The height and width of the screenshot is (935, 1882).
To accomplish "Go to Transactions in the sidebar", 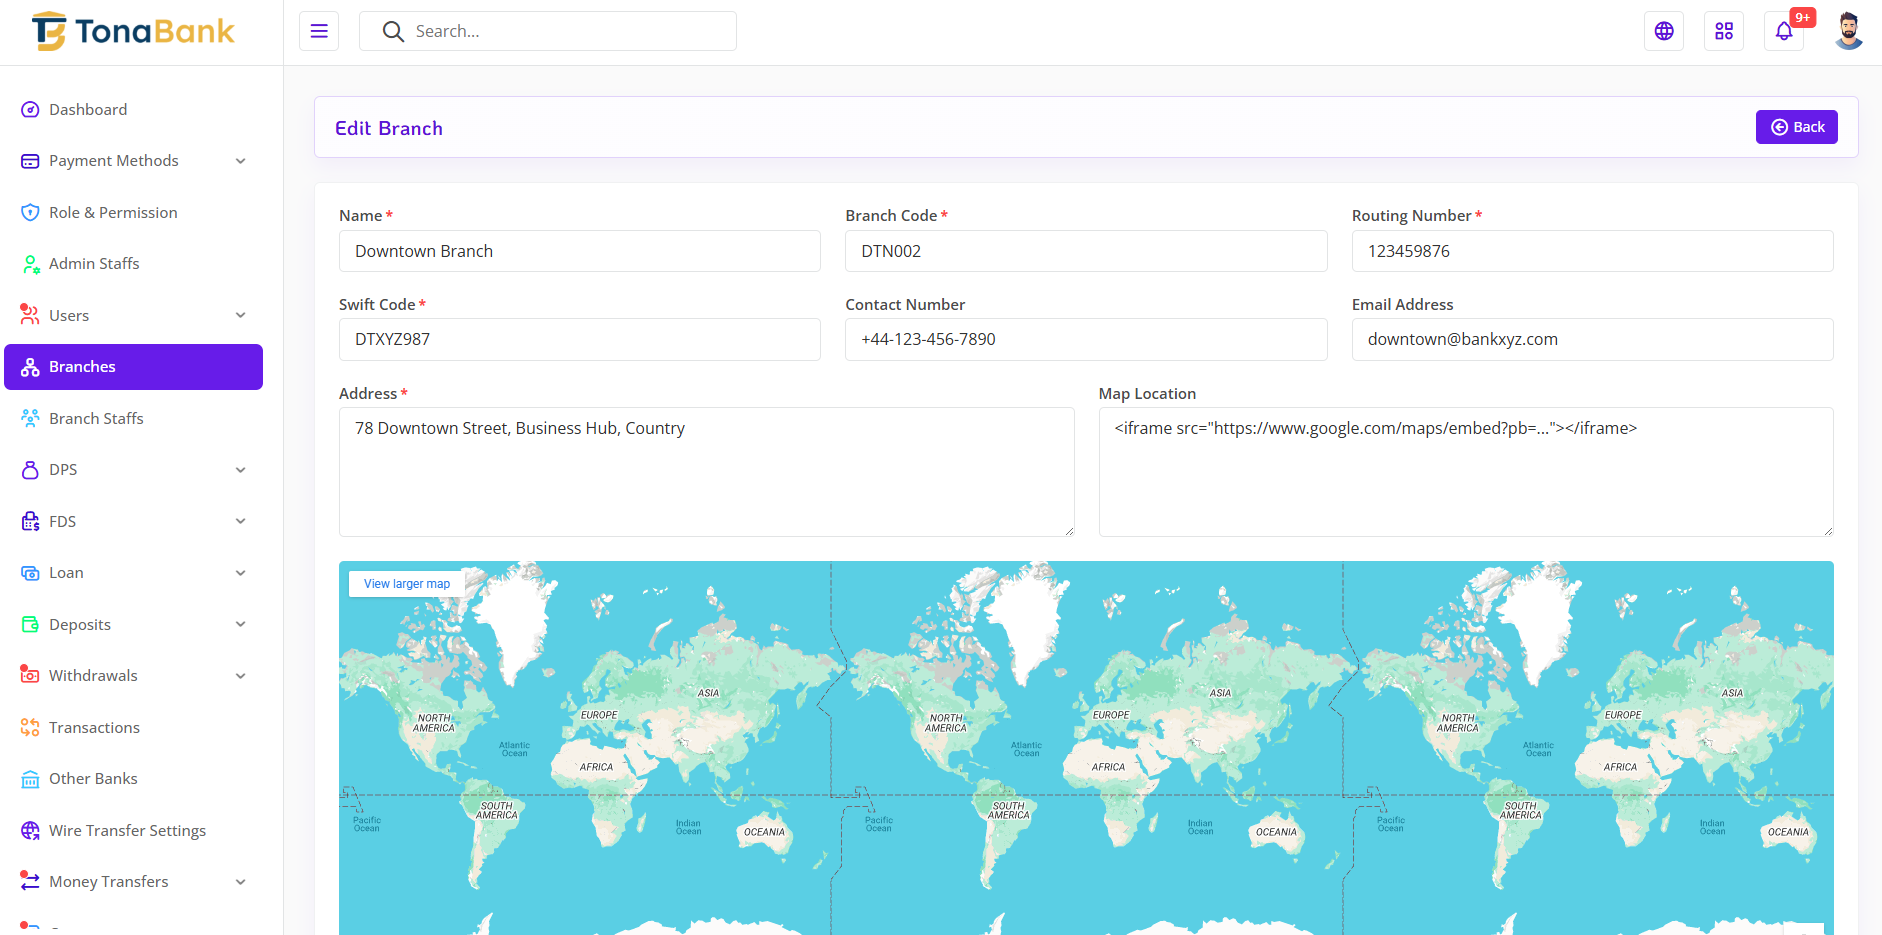I will [x=94, y=728].
